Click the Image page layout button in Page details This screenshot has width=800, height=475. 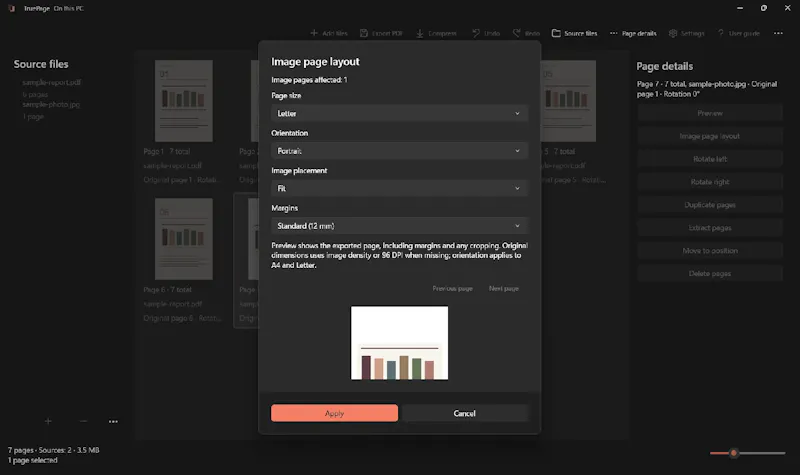[x=710, y=136]
